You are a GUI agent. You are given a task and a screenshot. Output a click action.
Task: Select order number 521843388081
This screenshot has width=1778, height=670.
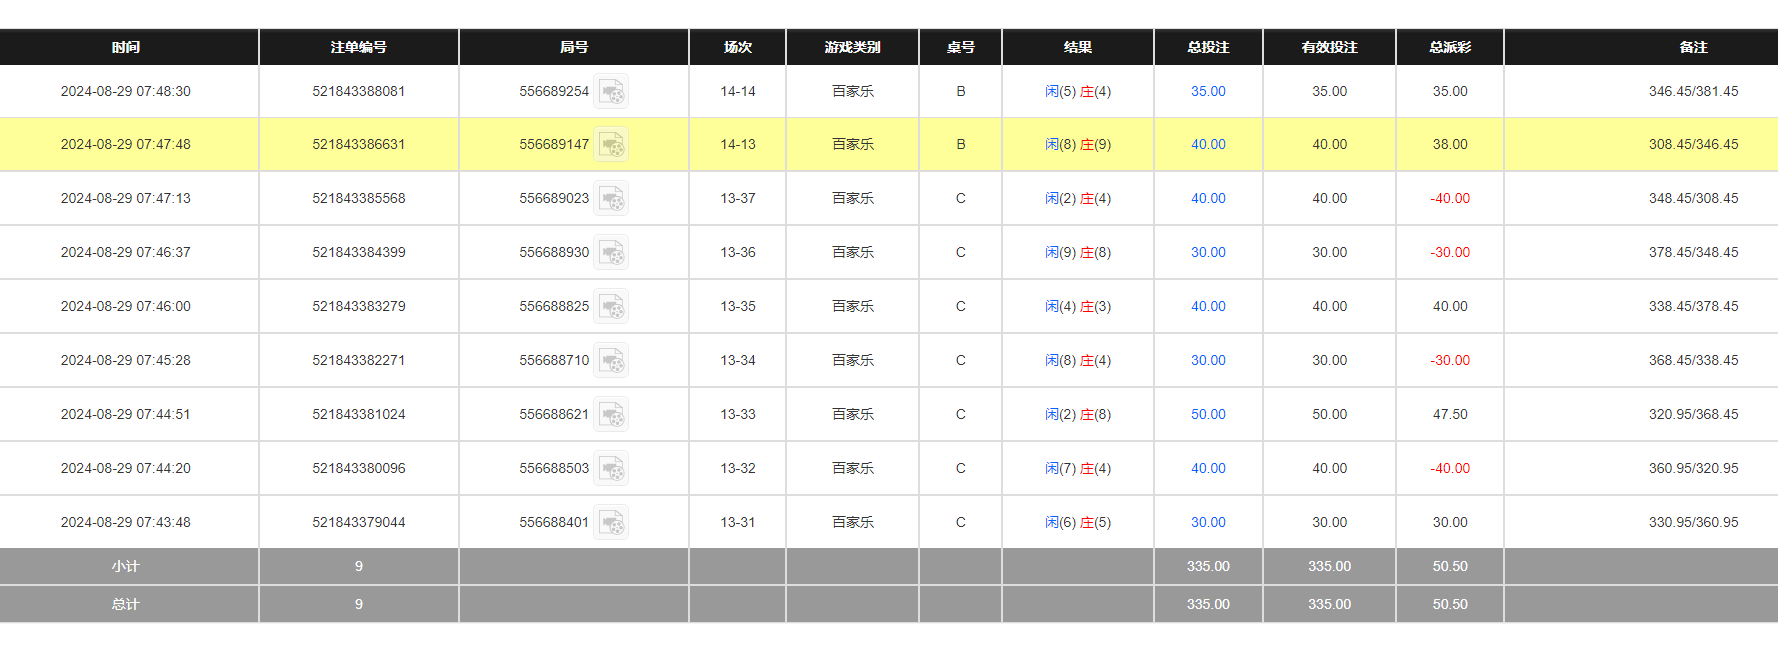click(358, 91)
